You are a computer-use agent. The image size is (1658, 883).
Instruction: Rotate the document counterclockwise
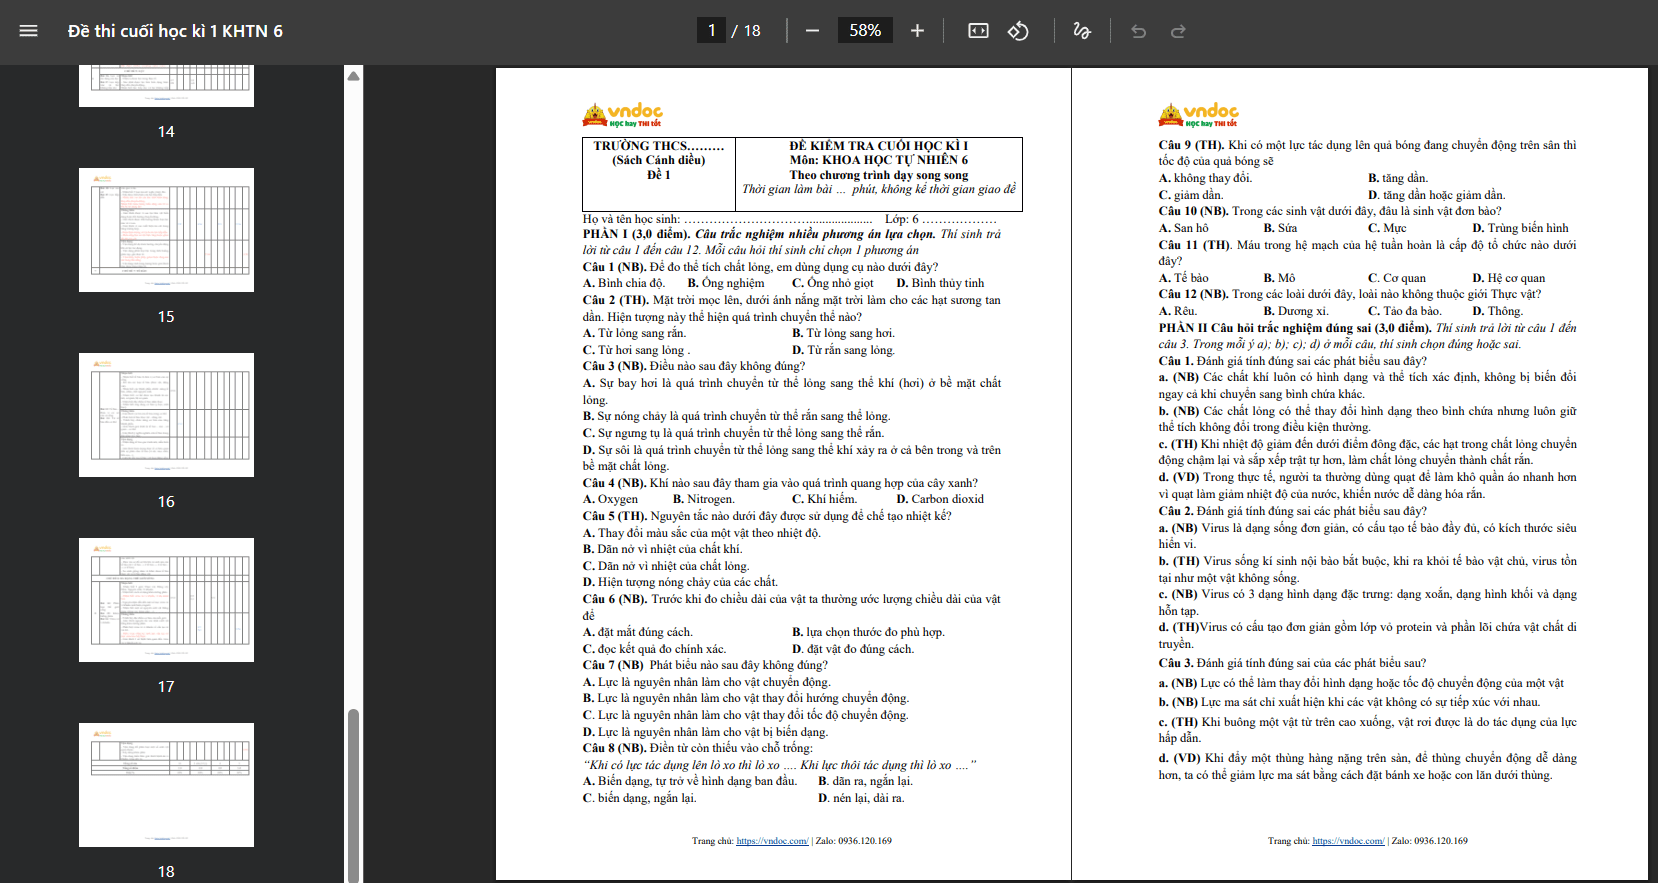pos(1018,31)
